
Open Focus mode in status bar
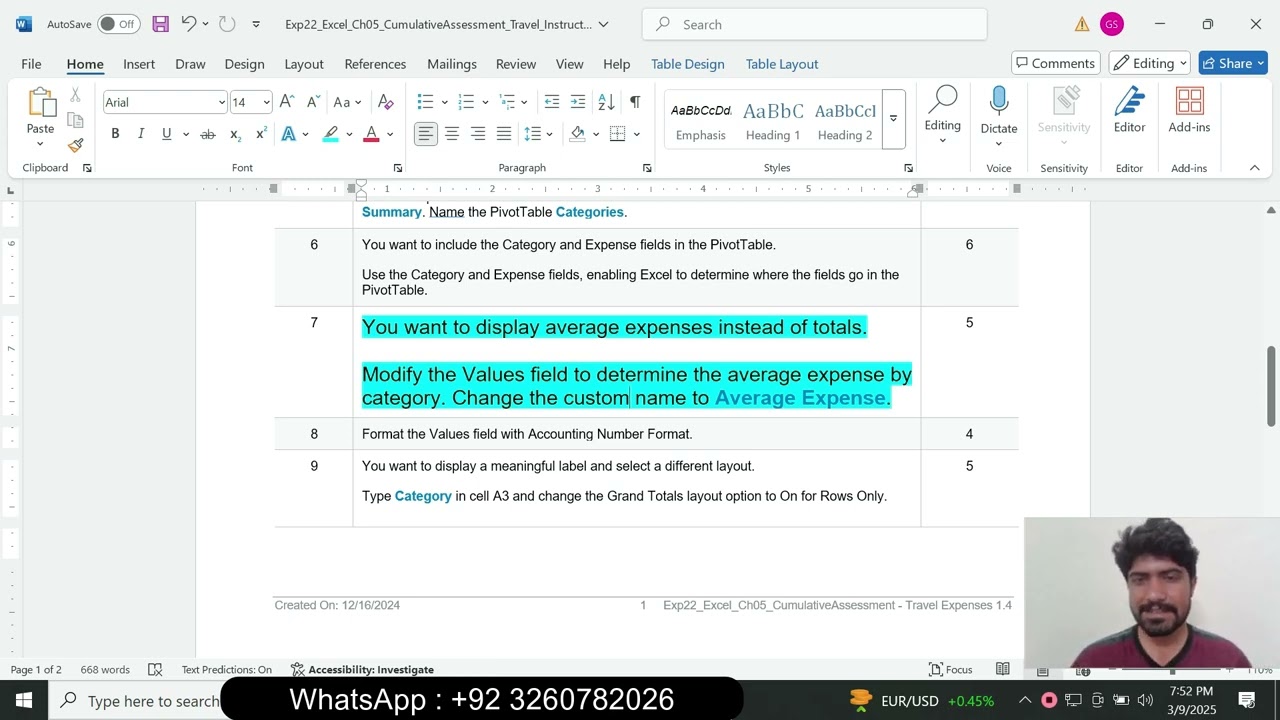click(x=951, y=669)
